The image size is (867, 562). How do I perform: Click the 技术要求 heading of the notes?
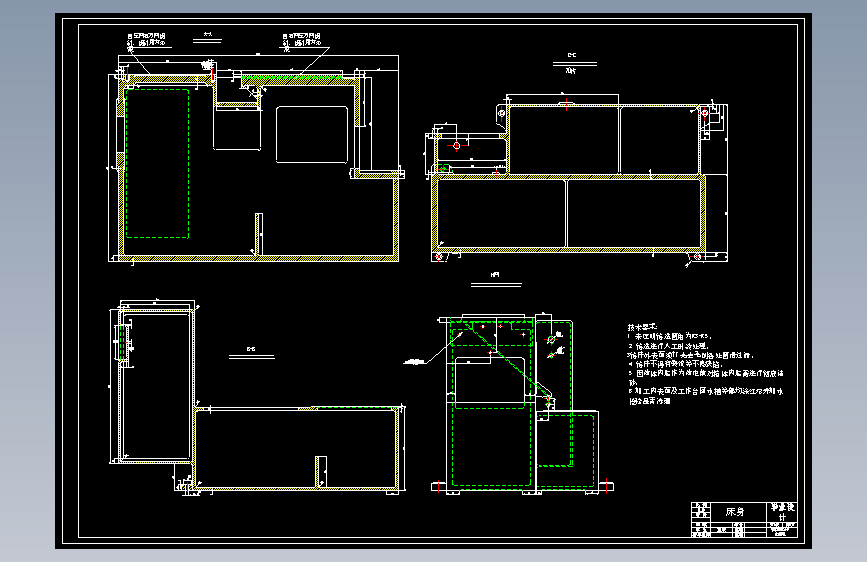click(x=642, y=327)
